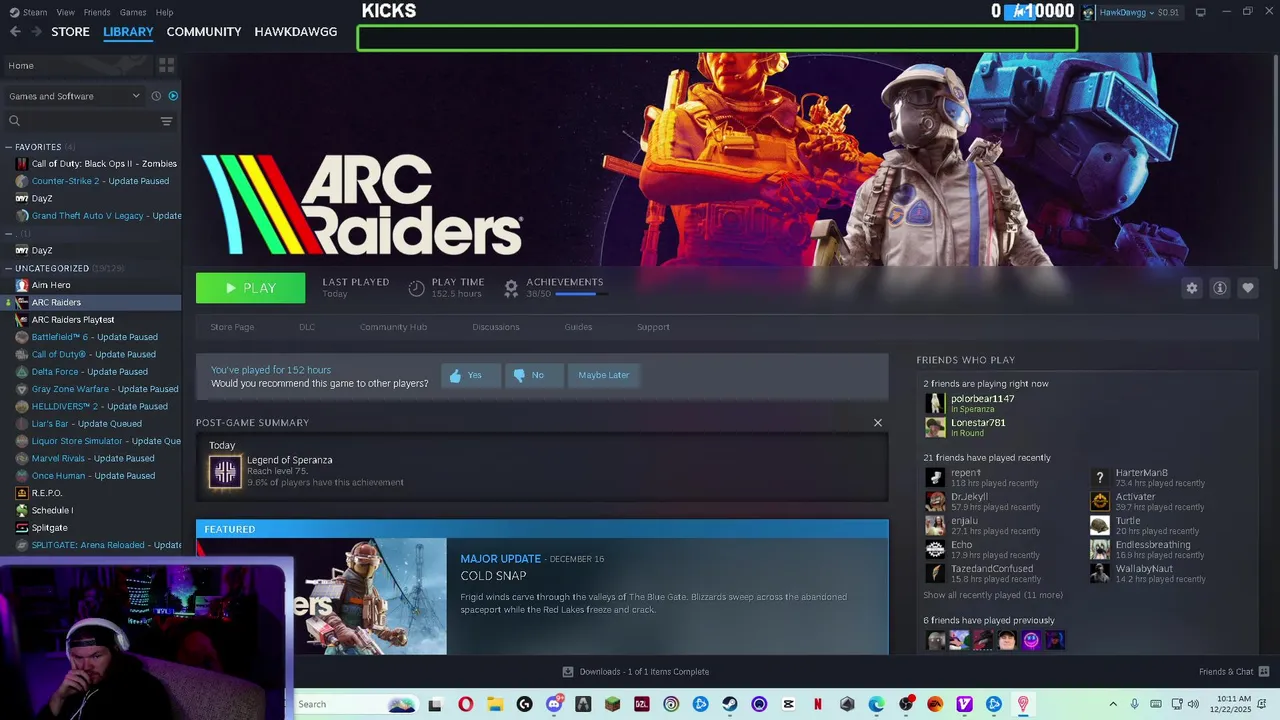Click the Maybe Later button
Screen dimensions: 1280x720
tap(604, 375)
